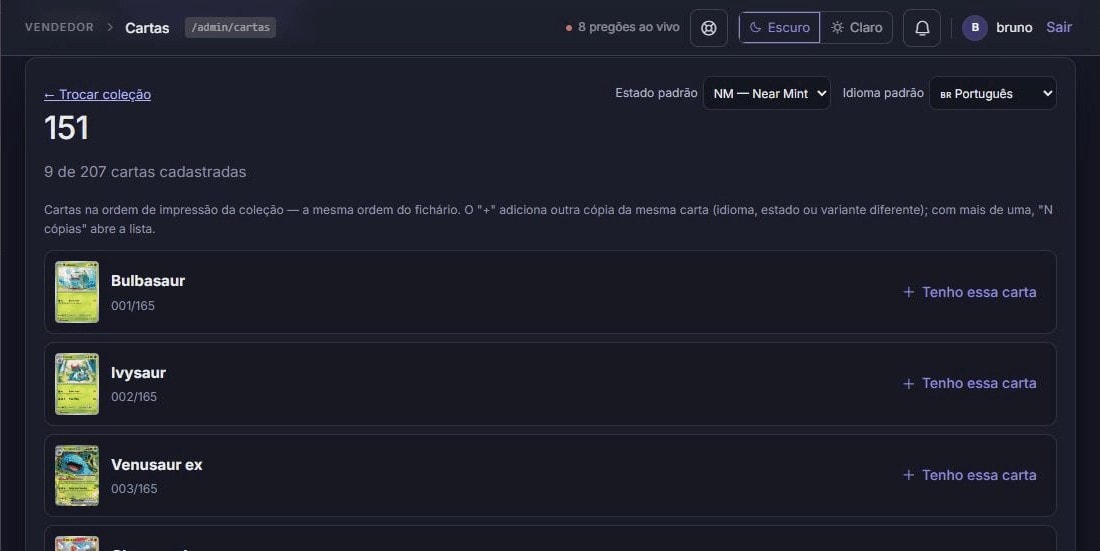
Task: Open the Idioma padrão dropdown
Action: click(993, 93)
